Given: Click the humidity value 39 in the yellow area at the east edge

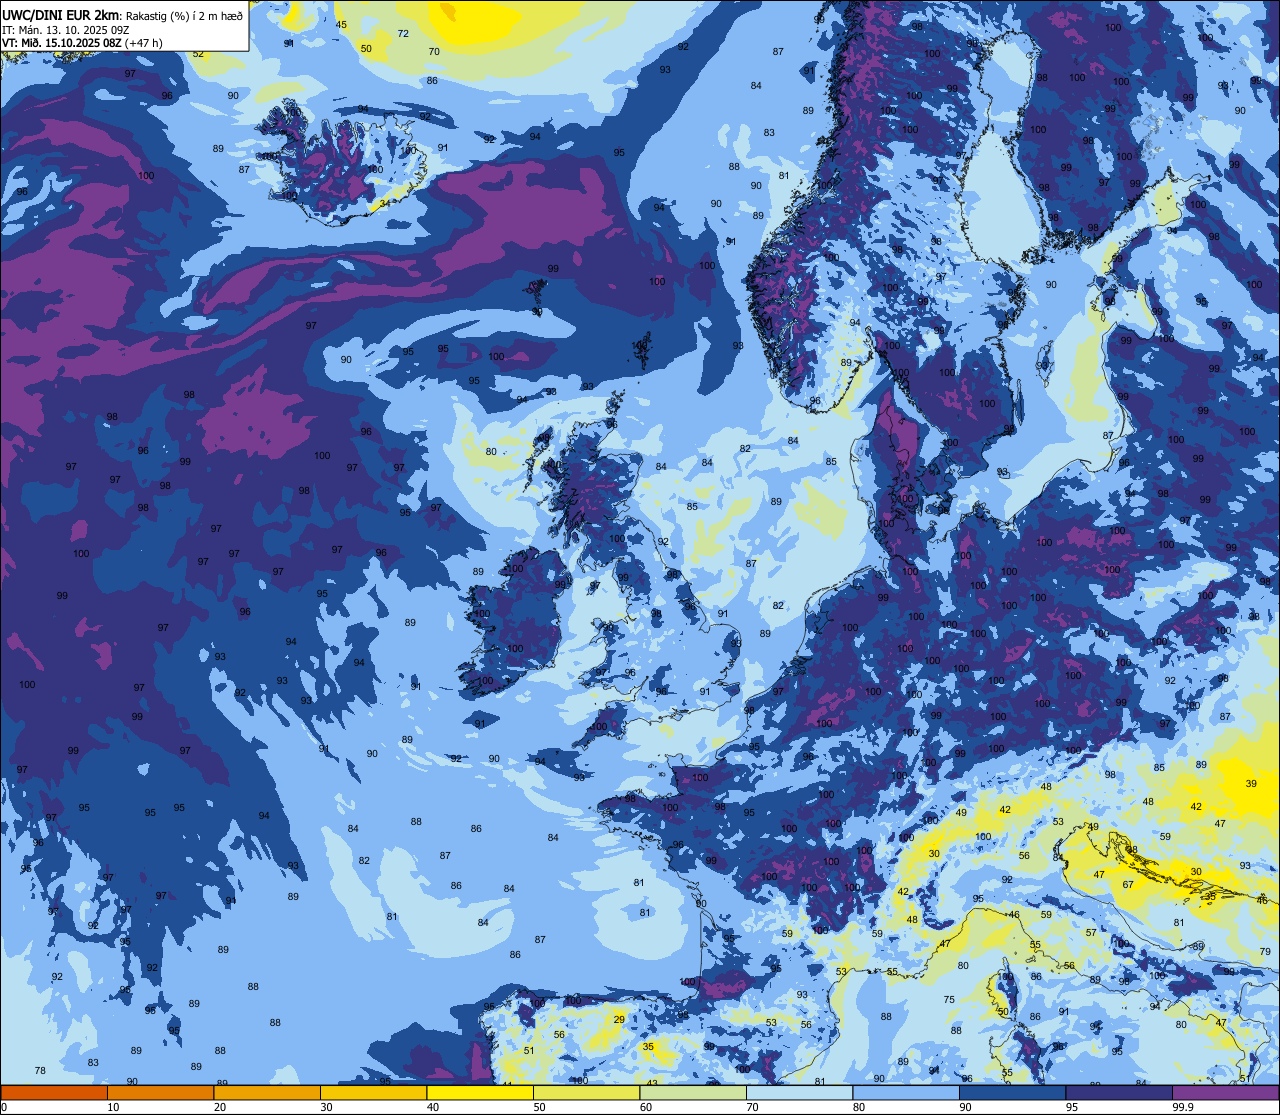Looking at the screenshot, I should point(1251,784).
